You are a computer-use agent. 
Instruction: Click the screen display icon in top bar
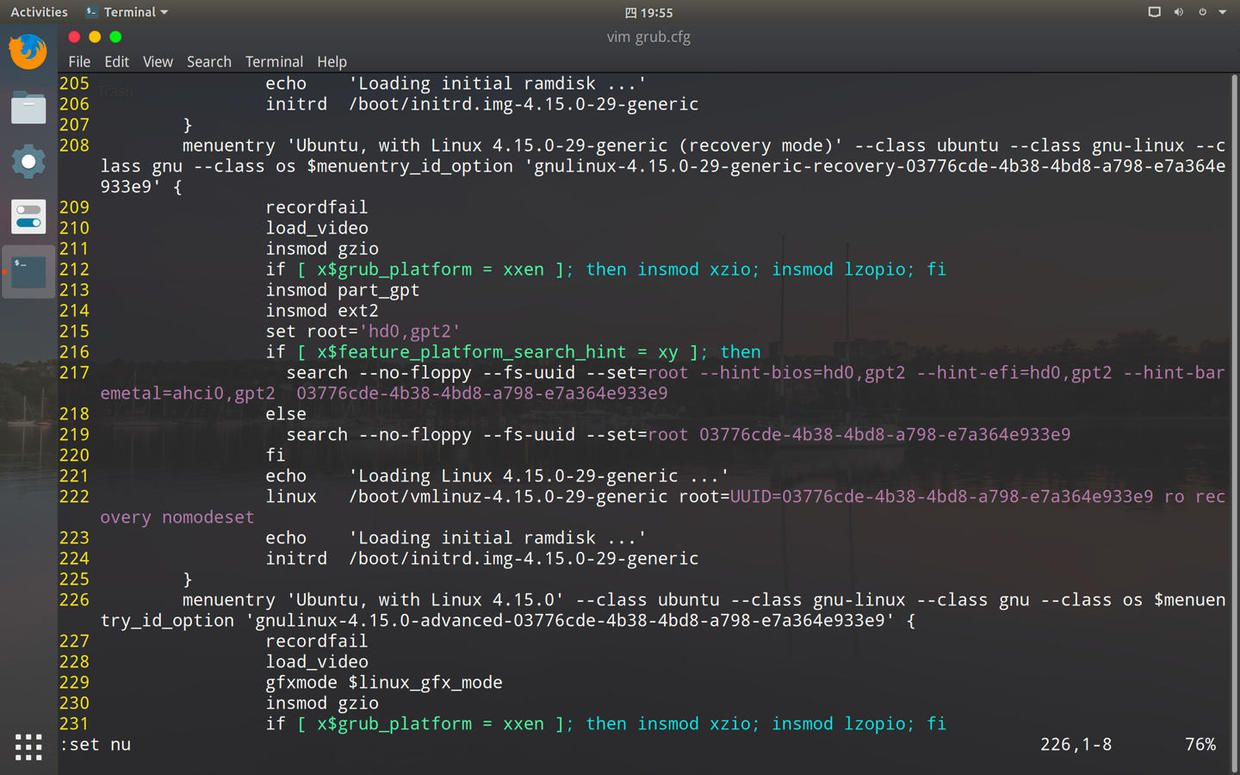1154,12
